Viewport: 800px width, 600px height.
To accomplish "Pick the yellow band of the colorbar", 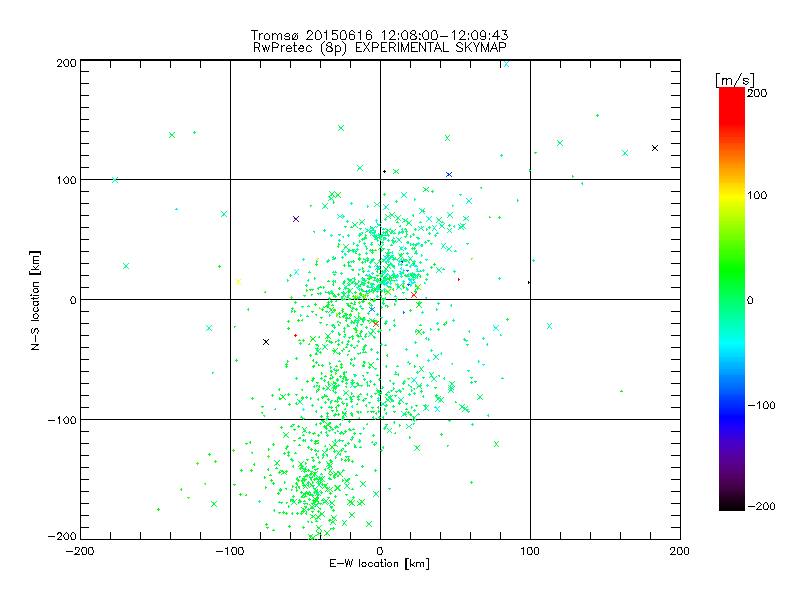I will (732, 195).
